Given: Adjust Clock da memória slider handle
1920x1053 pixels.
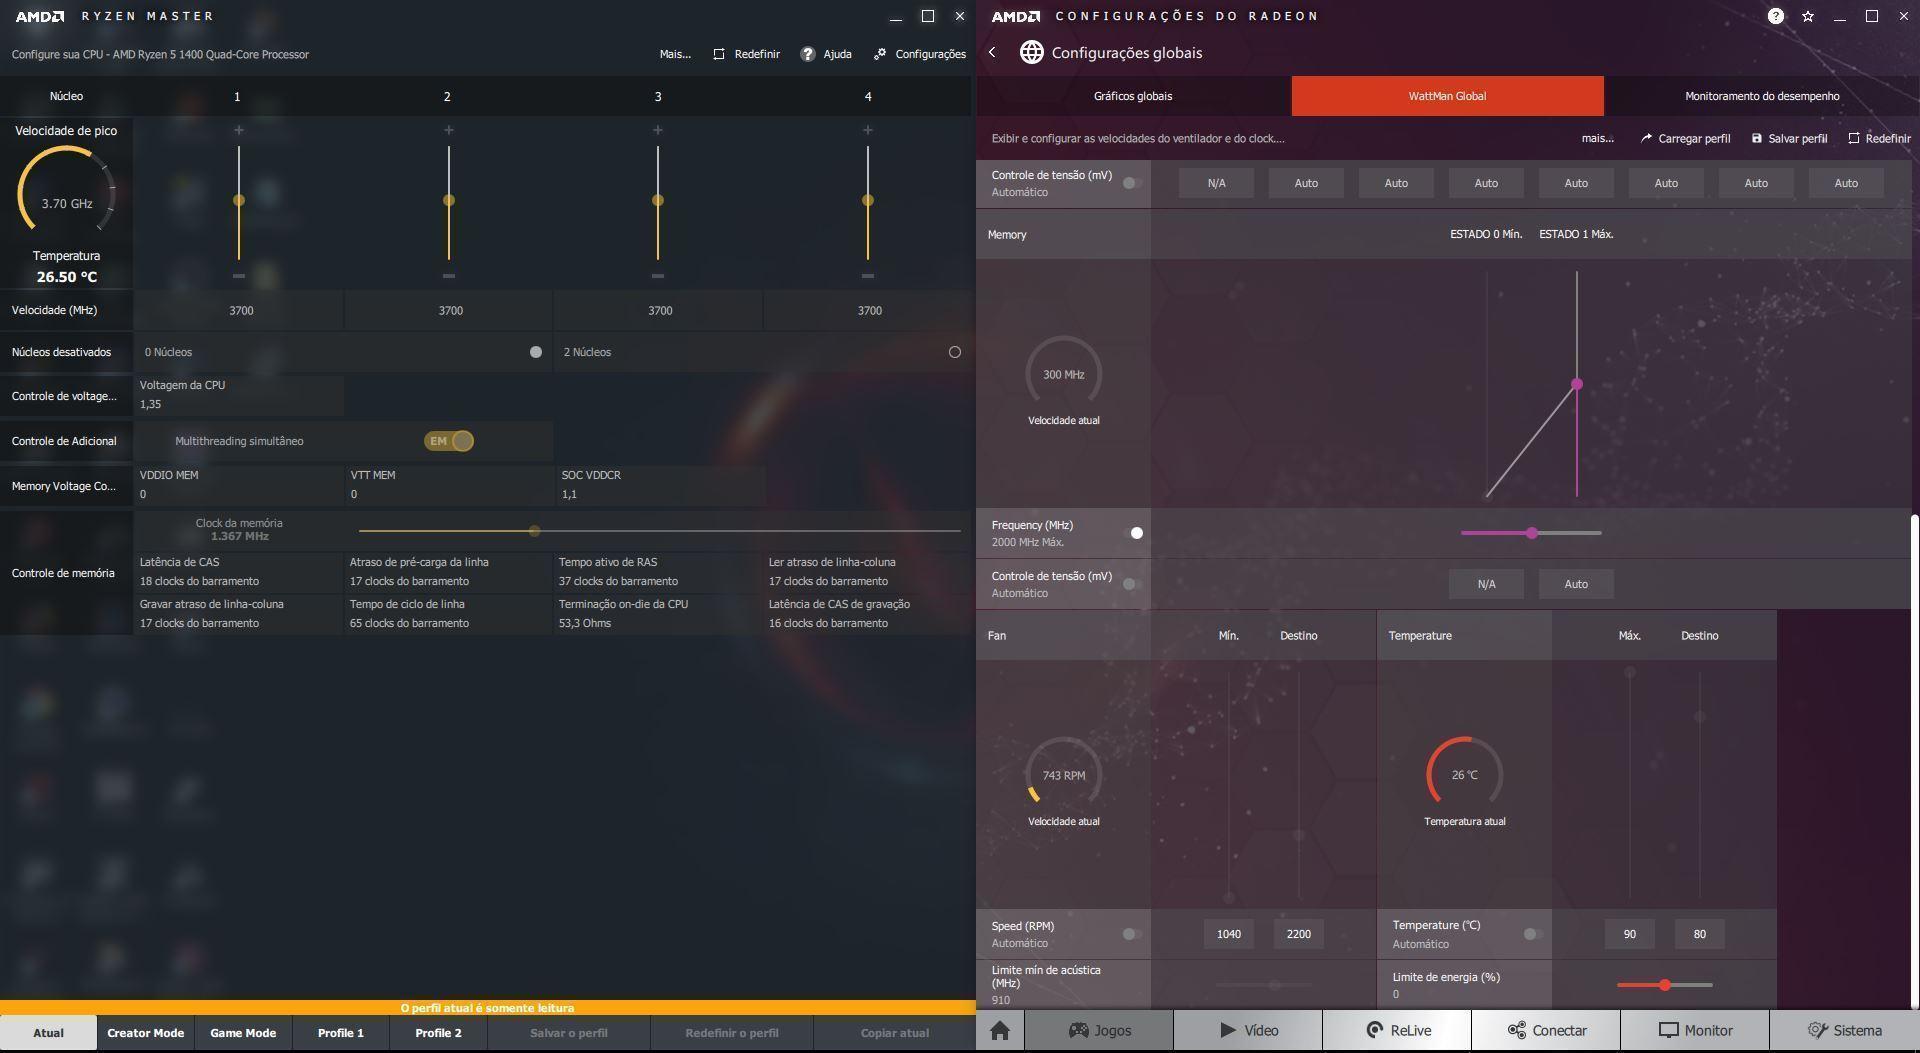Looking at the screenshot, I should point(534,531).
